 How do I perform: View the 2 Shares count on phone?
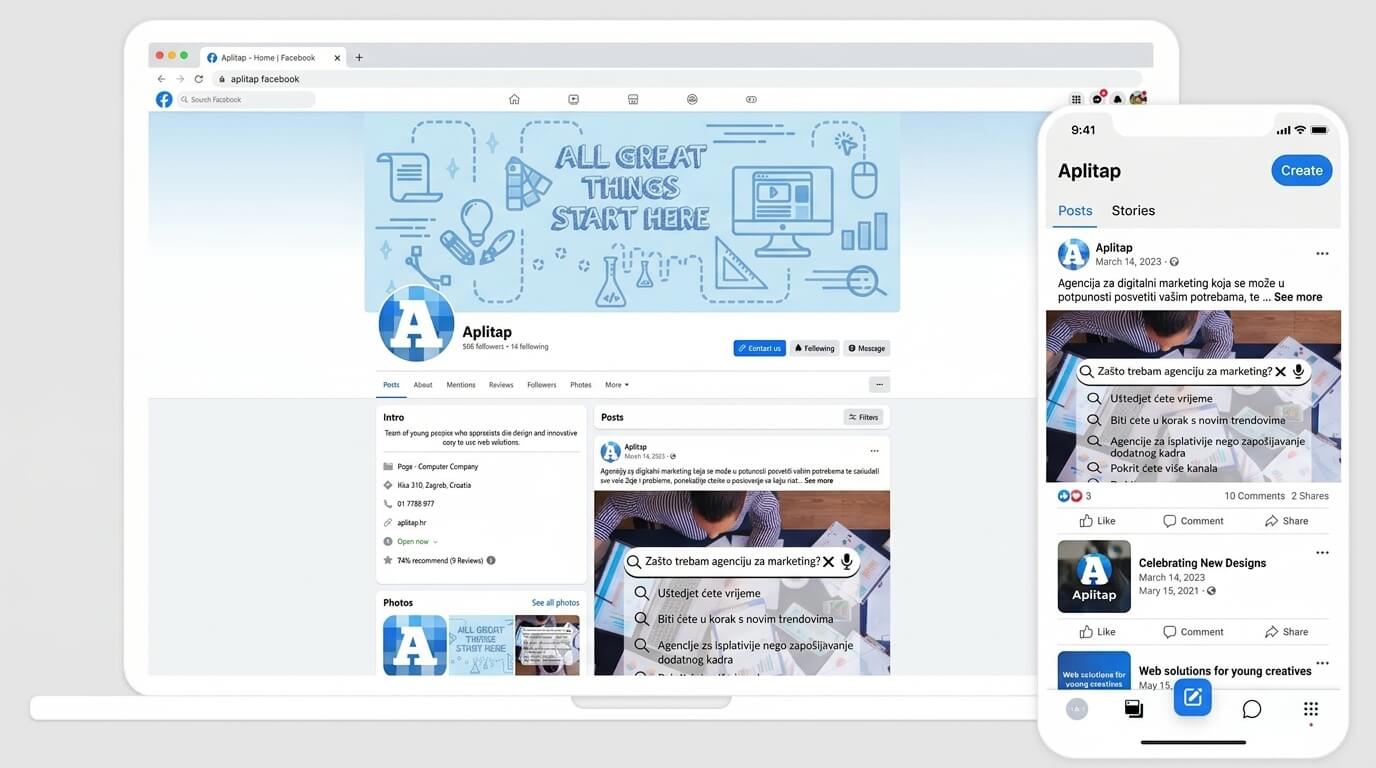[1310, 496]
